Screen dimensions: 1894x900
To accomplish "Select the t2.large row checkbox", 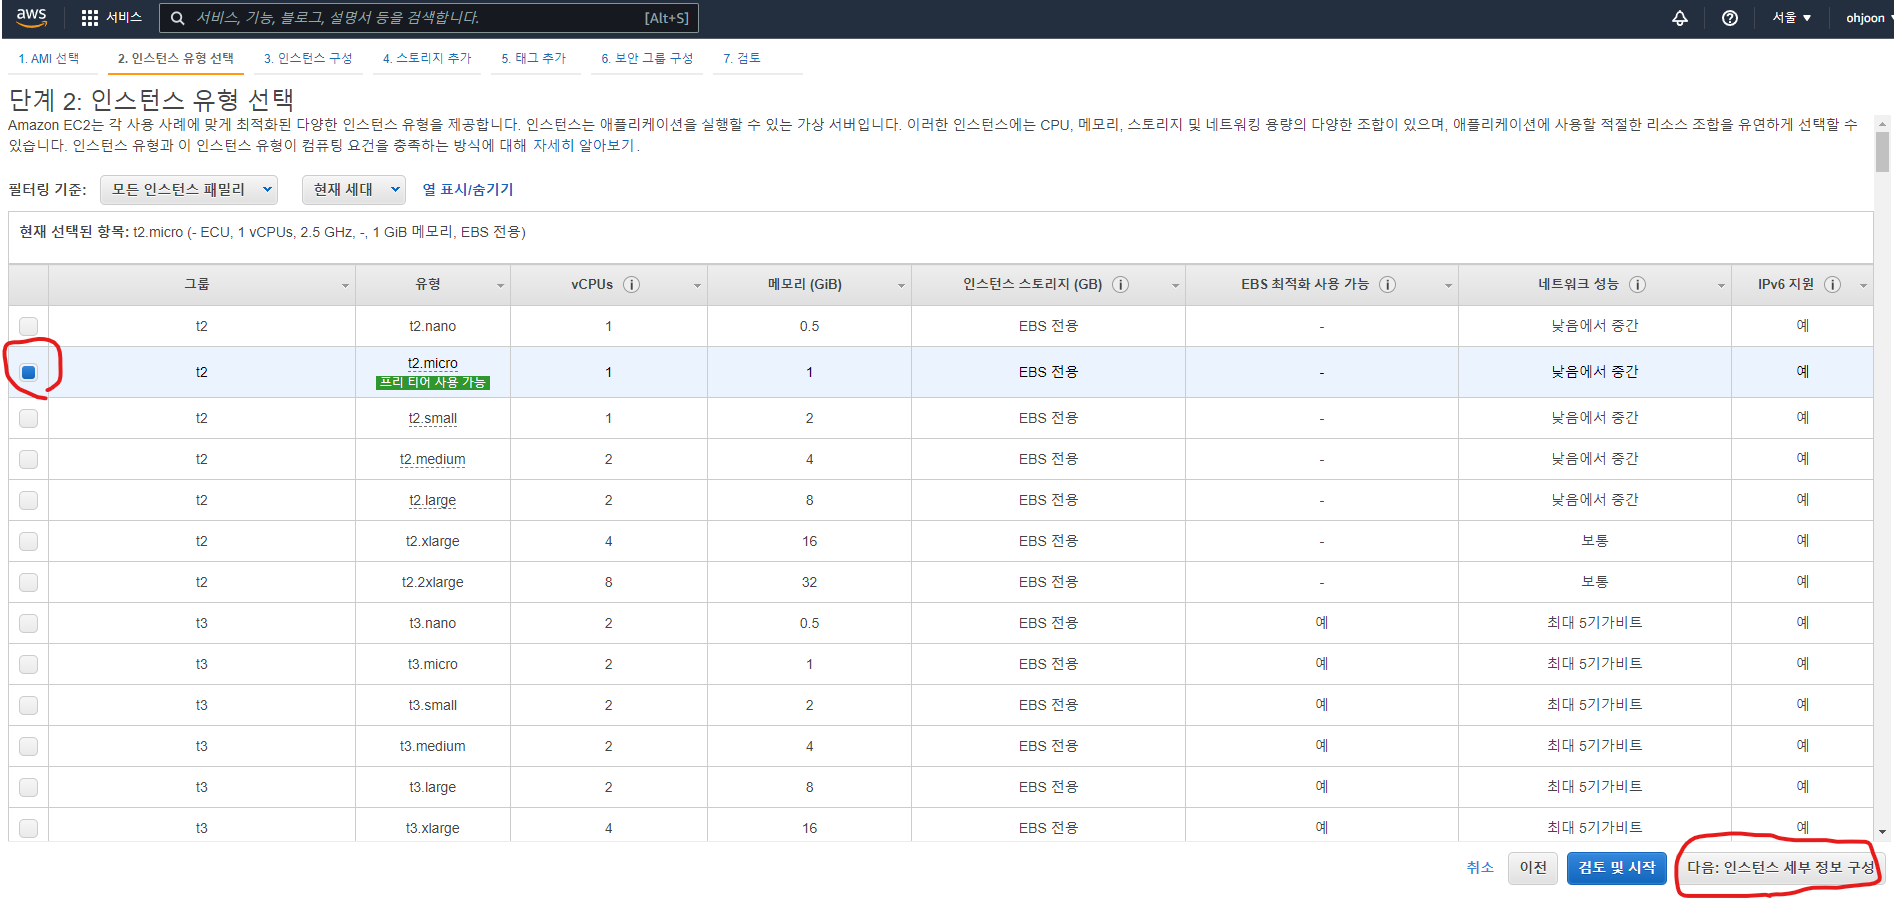I will coord(28,500).
